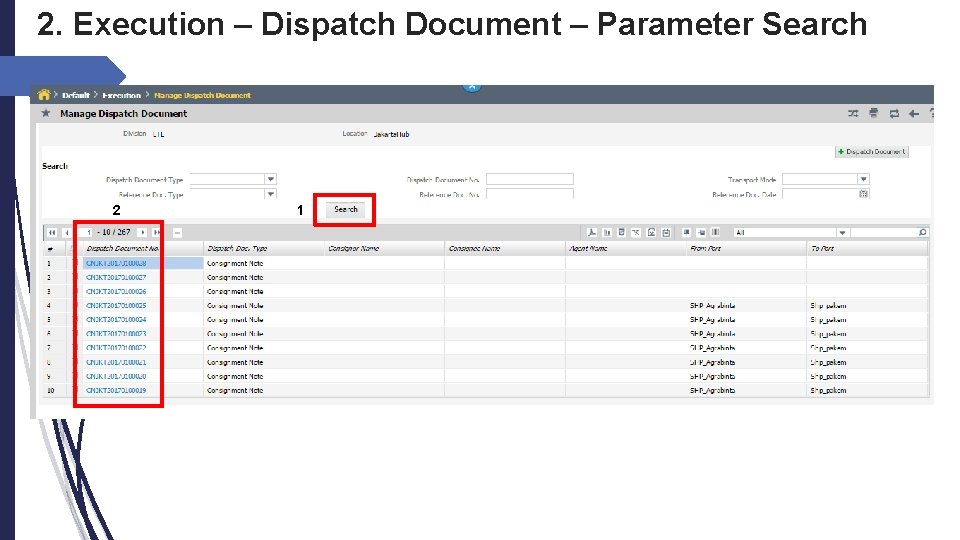Go to the previous grid page
This screenshot has height=540, width=960.
point(66,233)
